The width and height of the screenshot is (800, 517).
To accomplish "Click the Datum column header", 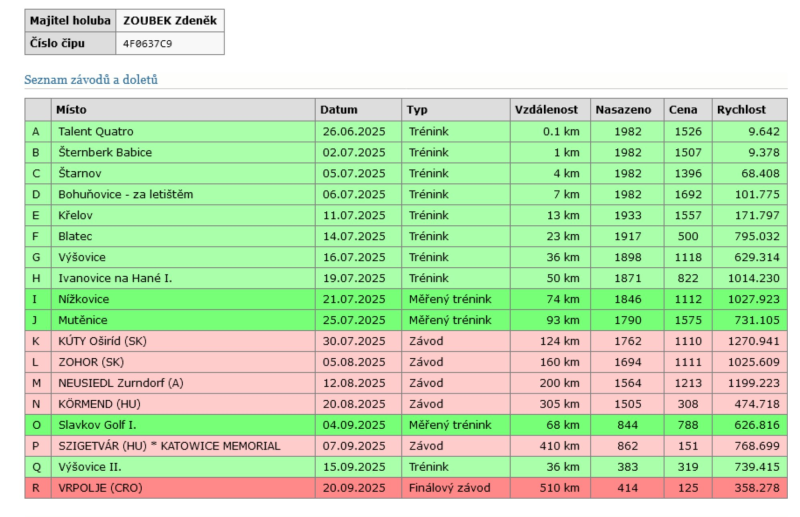I will click(339, 109).
